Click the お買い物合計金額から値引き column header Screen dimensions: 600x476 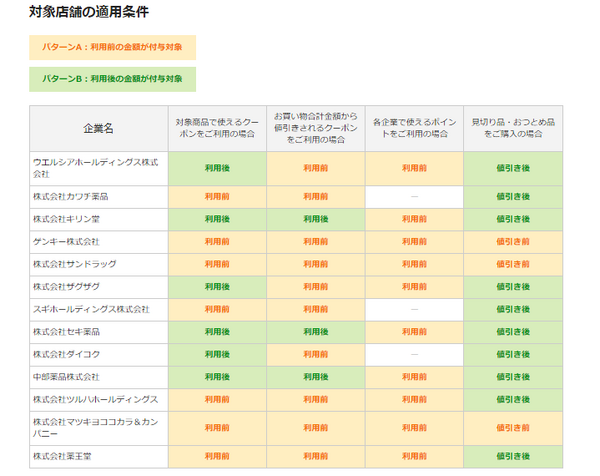[x=316, y=129]
